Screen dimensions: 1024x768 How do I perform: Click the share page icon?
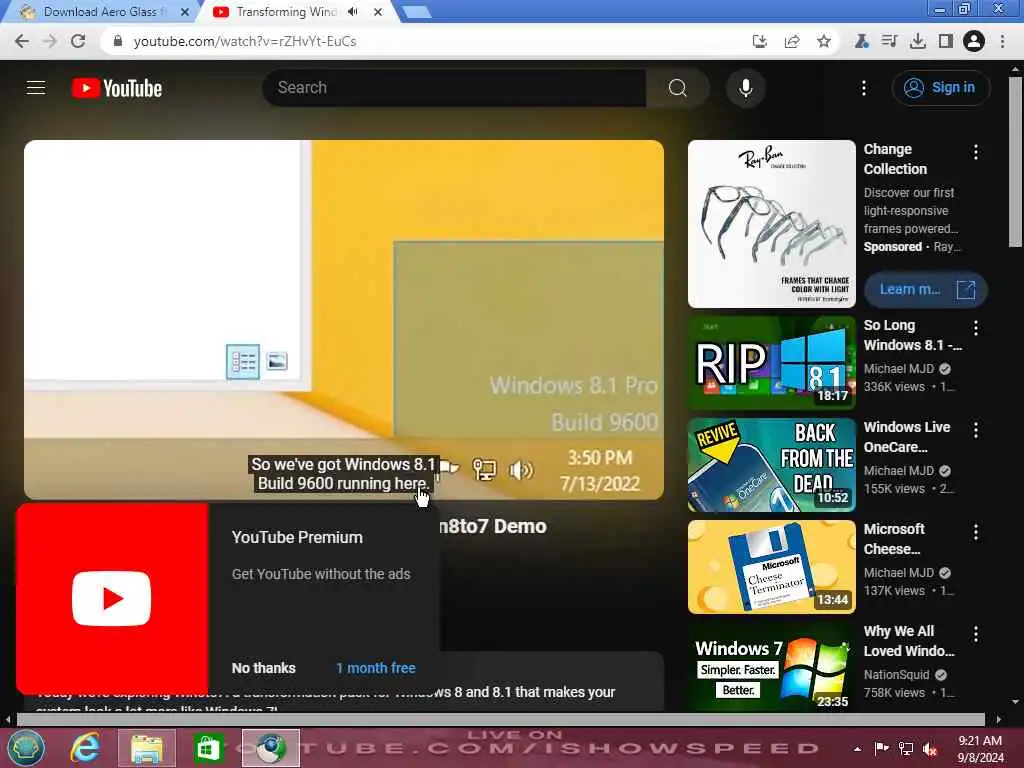[792, 41]
